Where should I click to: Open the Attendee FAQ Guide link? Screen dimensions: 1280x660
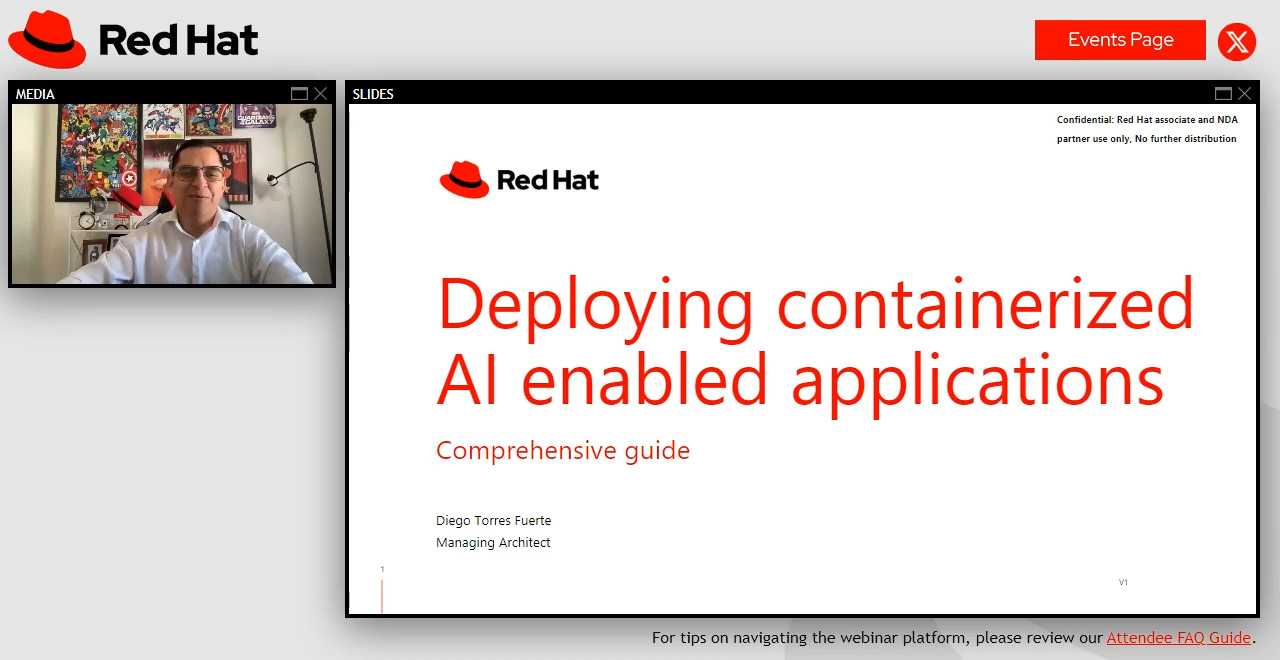1178,638
